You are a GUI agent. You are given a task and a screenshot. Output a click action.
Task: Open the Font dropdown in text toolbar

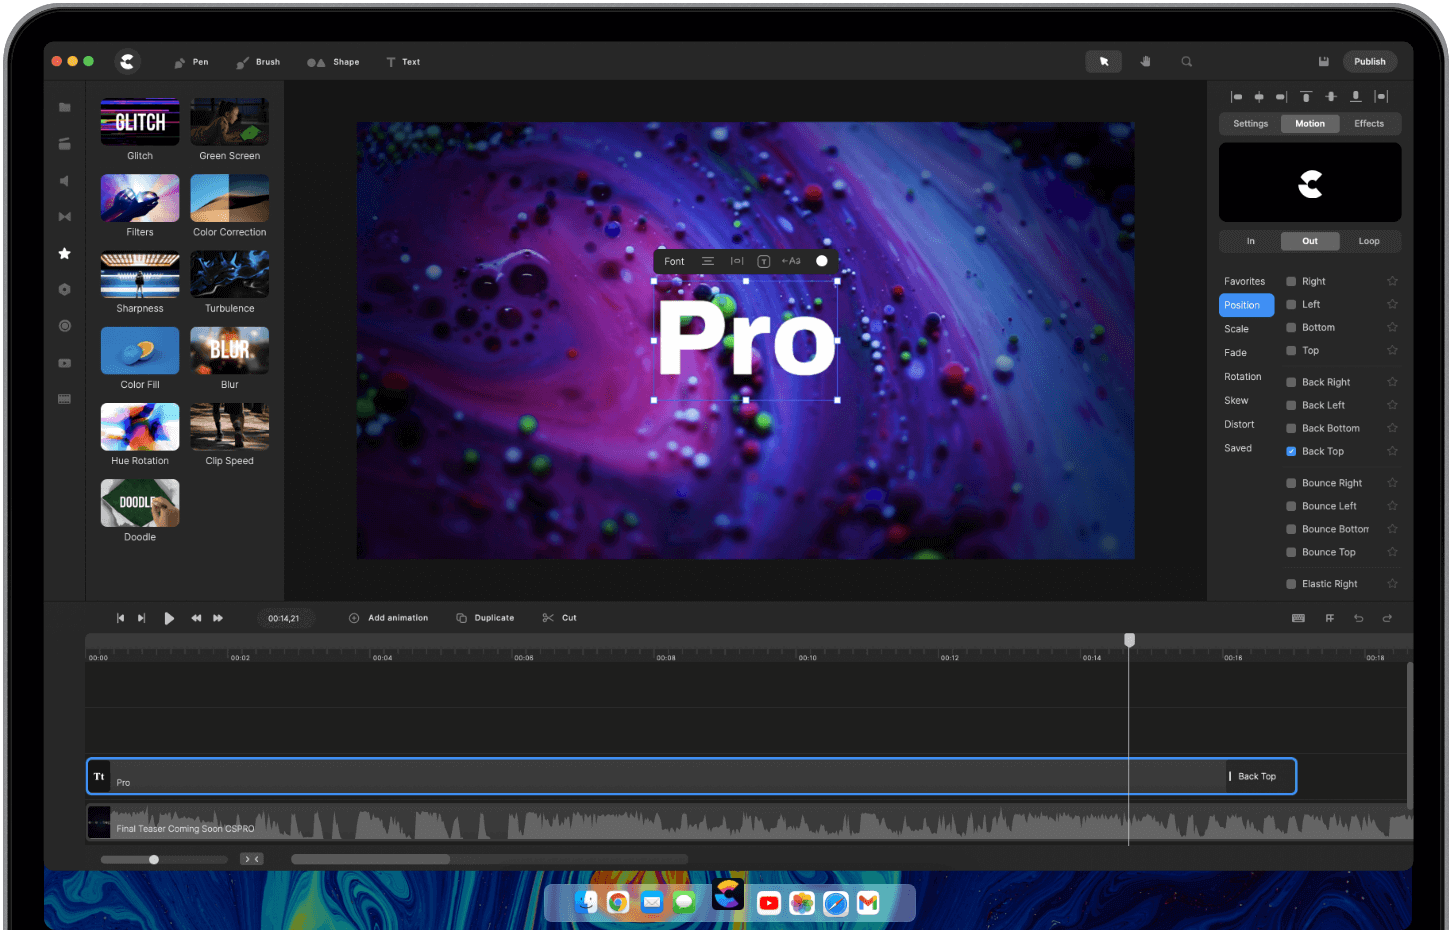673,261
